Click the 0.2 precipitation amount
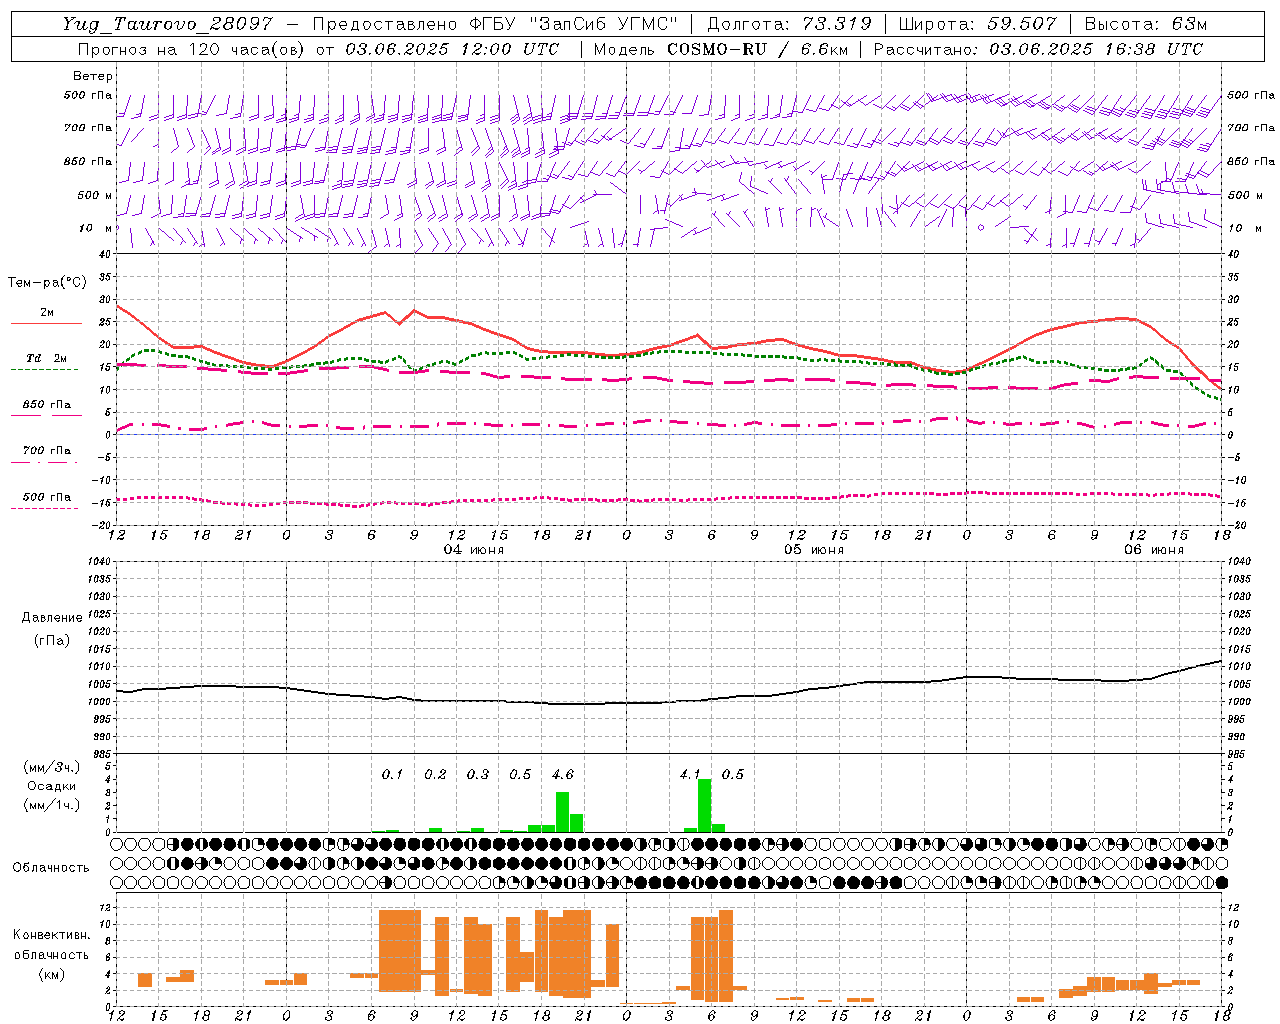The image size is (1280, 1024). [x=435, y=774]
